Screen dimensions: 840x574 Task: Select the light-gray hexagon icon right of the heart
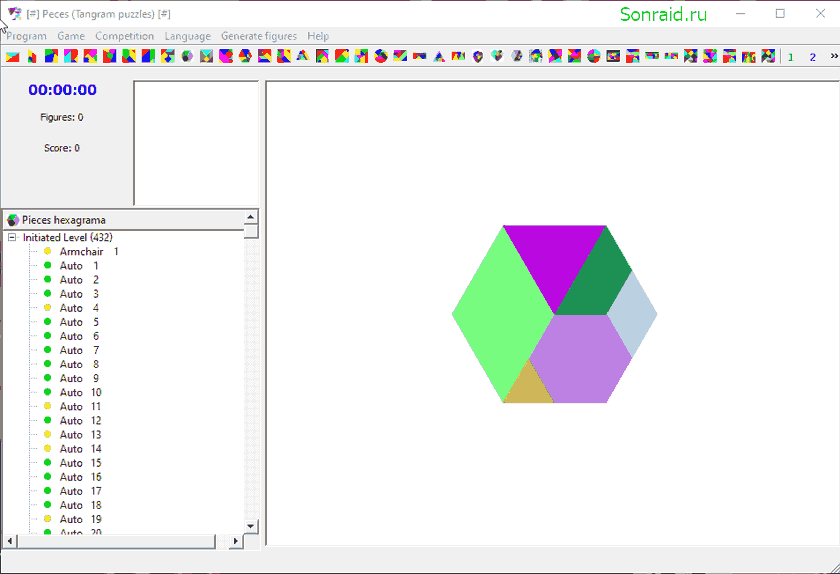(516, 56)
